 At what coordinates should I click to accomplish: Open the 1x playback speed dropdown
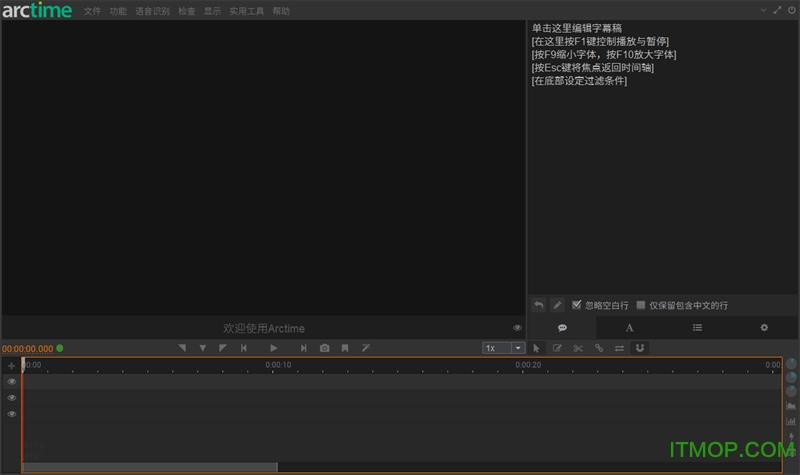(x=504, y=348)
